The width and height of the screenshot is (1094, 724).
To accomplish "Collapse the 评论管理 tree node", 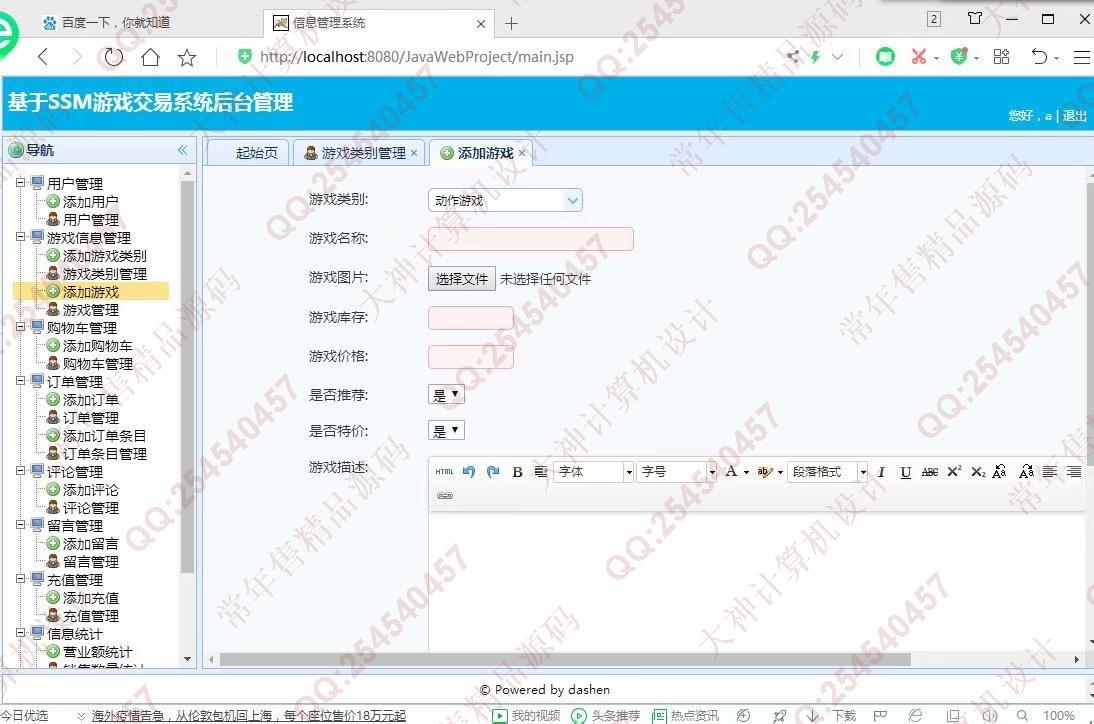I will 20,472.
